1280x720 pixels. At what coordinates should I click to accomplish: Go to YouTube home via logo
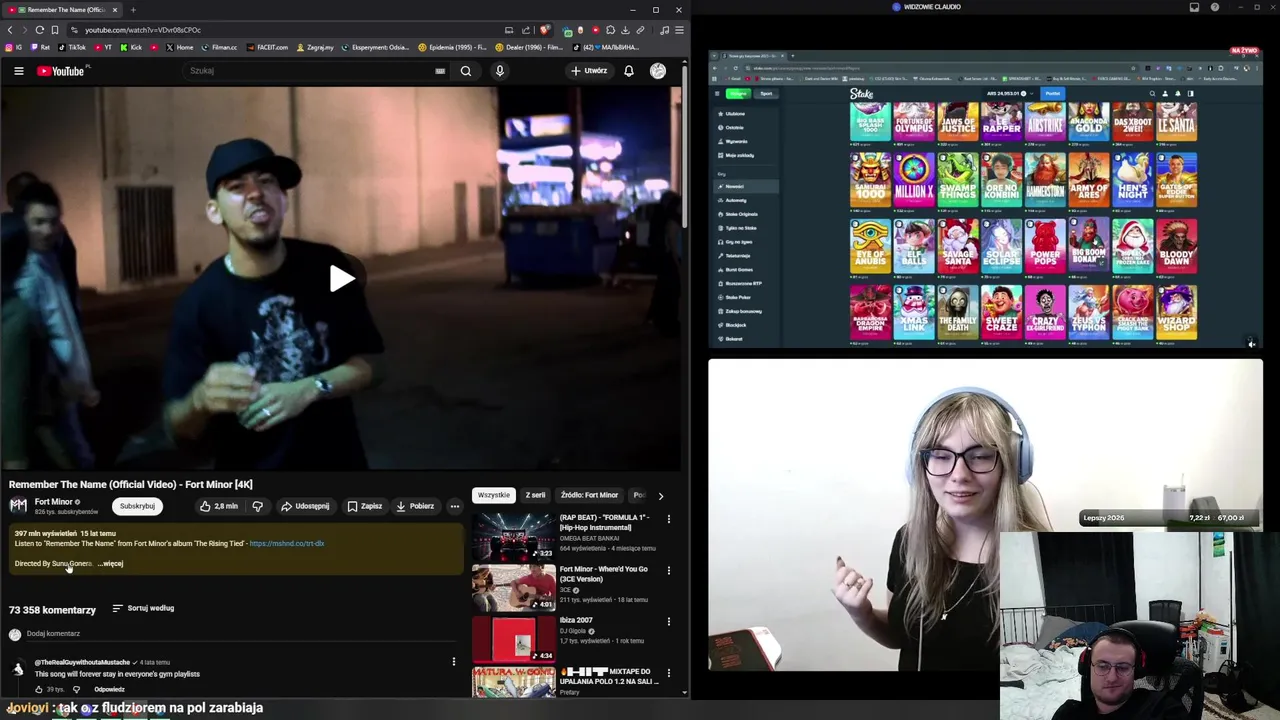[x=61, y=71]
